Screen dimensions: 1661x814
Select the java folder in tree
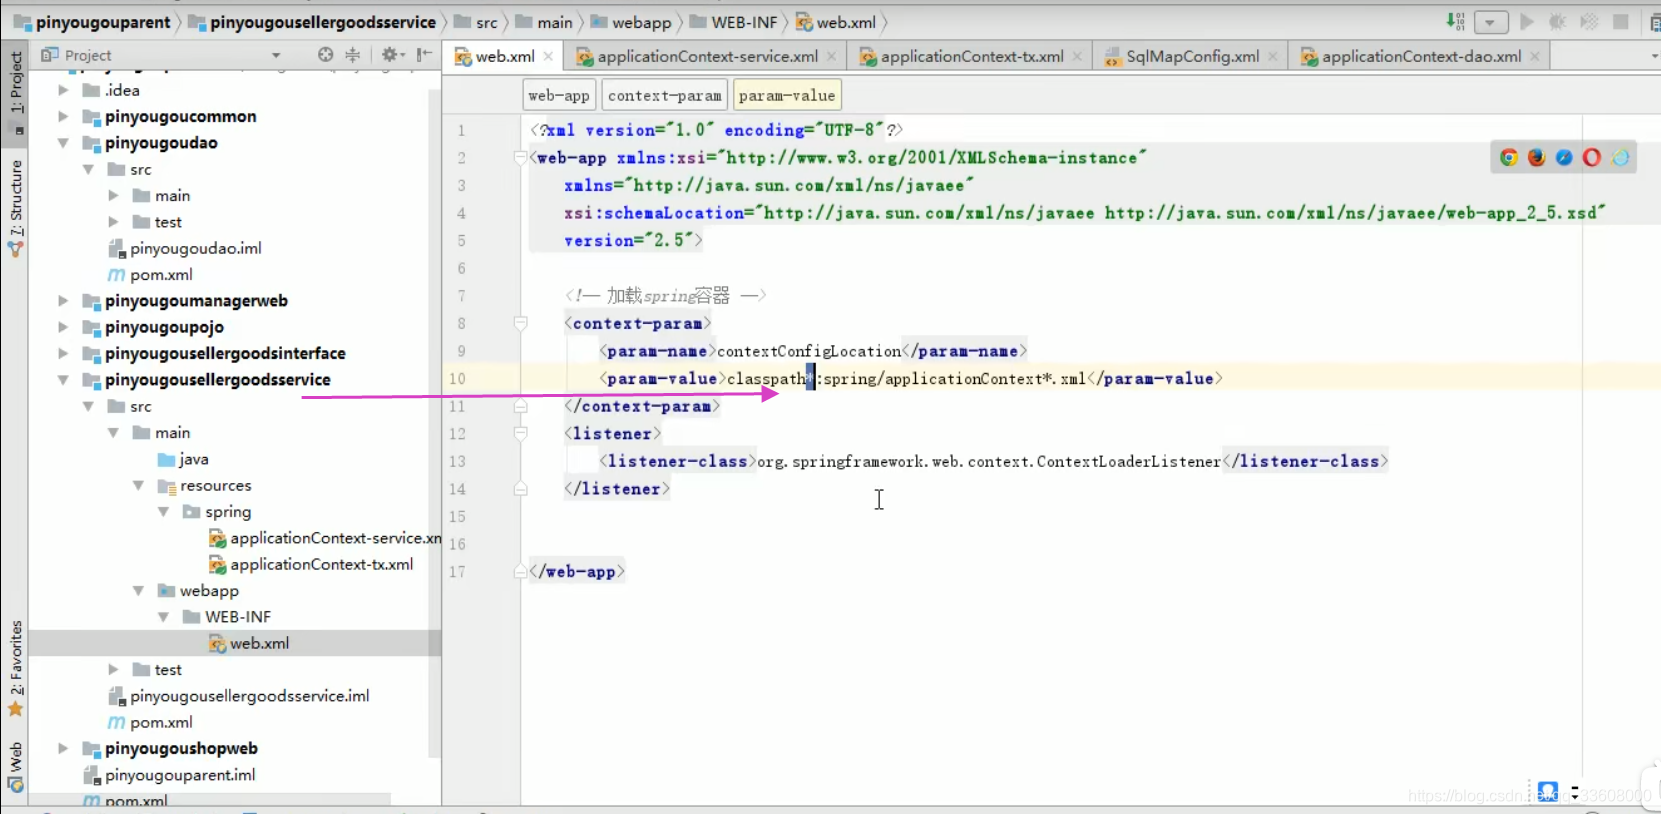click(183, 459)
